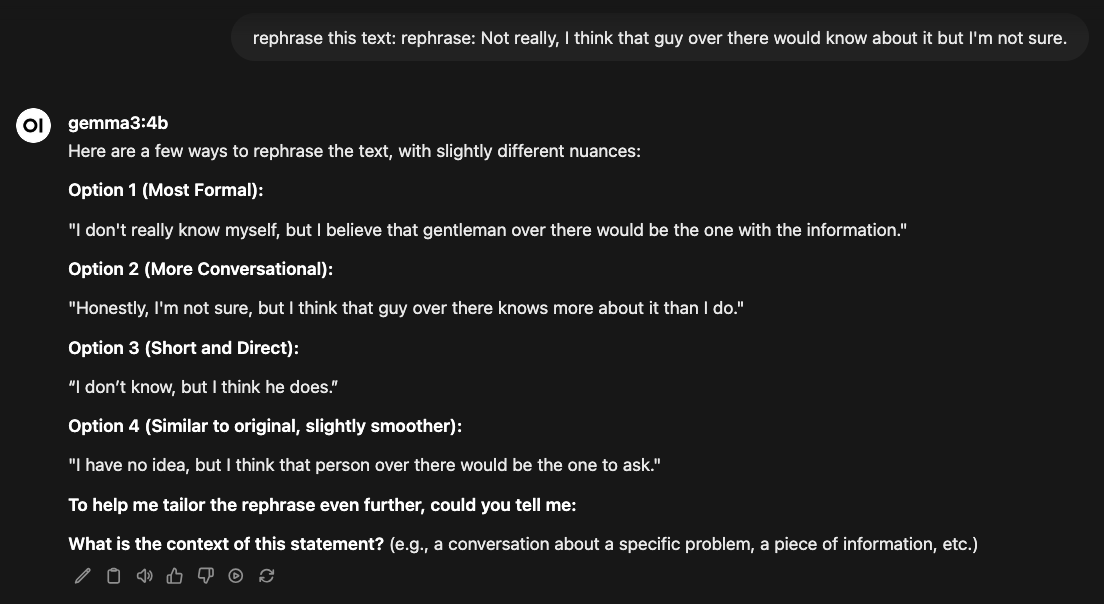Copy the response with the clipboard icon
Screen dimensions: 1104x604
coord(113,576)
